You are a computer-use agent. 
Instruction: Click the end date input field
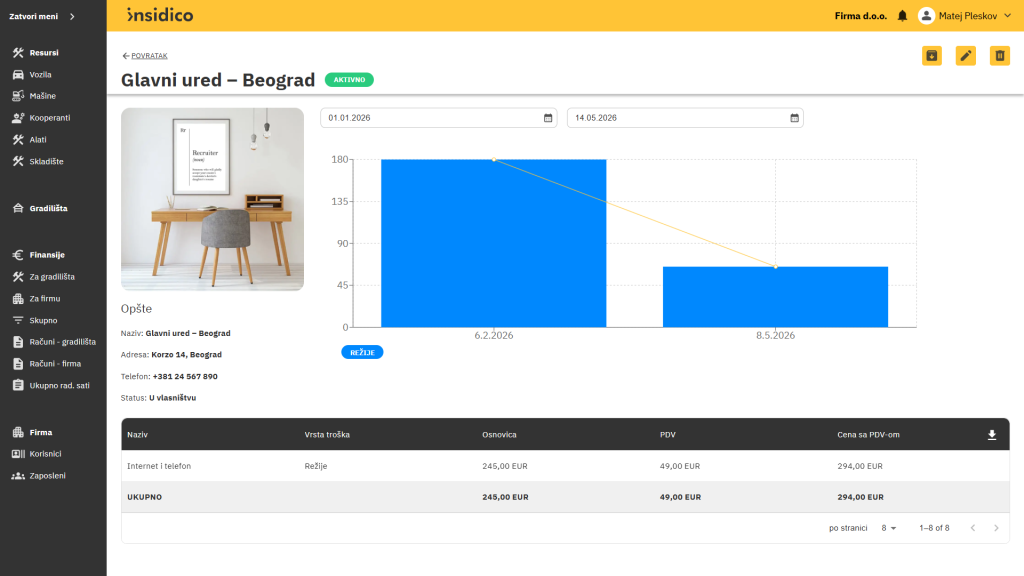pyautogui.click(x=685, y=118)
